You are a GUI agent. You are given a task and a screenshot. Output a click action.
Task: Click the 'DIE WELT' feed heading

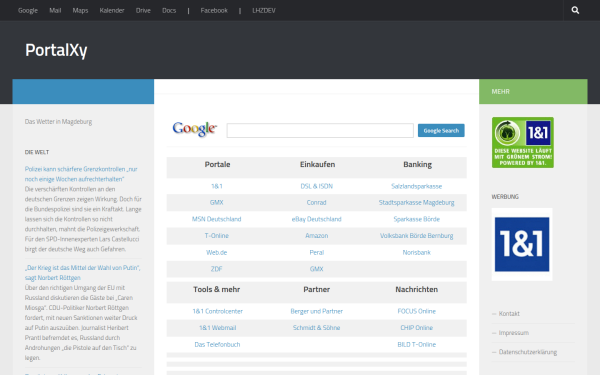[x=37, y=152]
